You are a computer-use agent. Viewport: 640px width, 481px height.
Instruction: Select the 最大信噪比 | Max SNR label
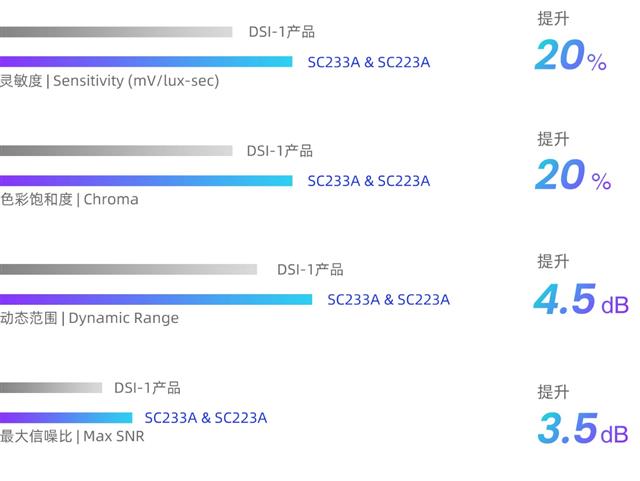click(x=72, y=436)
